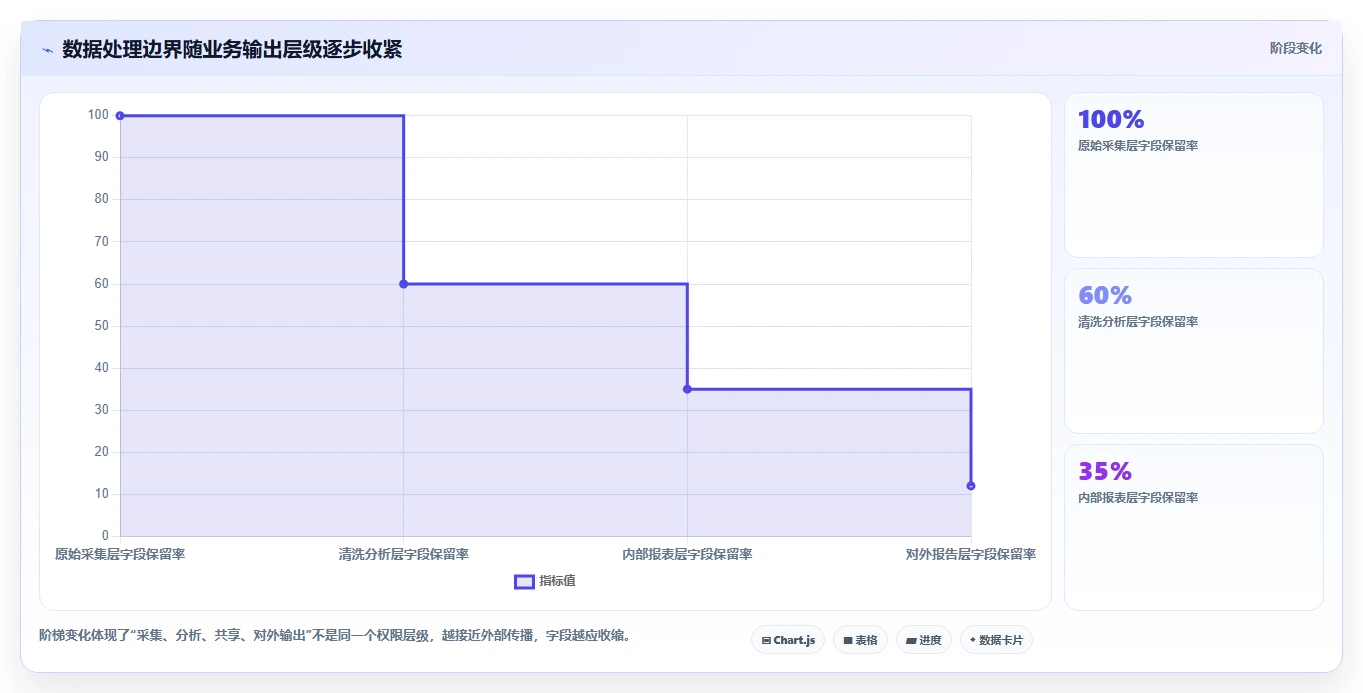Click the icon inside the 进度 tag
The width and height of the screenshot is (1363, 693).
point(911,640)
